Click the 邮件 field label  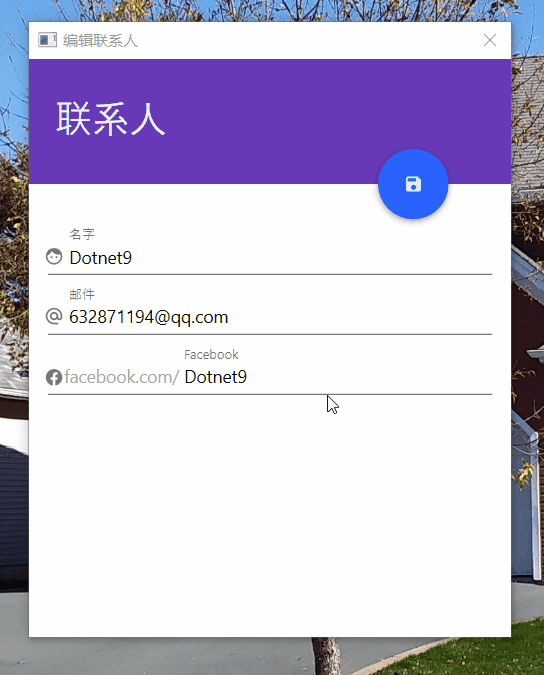[x=82, y=294]
